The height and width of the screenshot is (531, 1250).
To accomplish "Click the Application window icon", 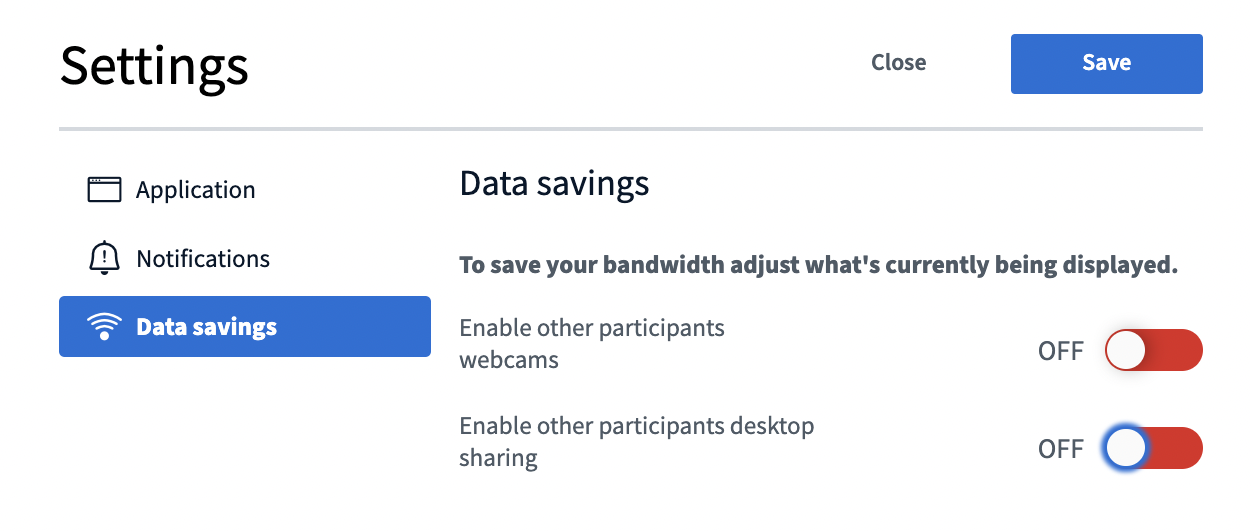I will pyautogui.click(x=104, y=189).
